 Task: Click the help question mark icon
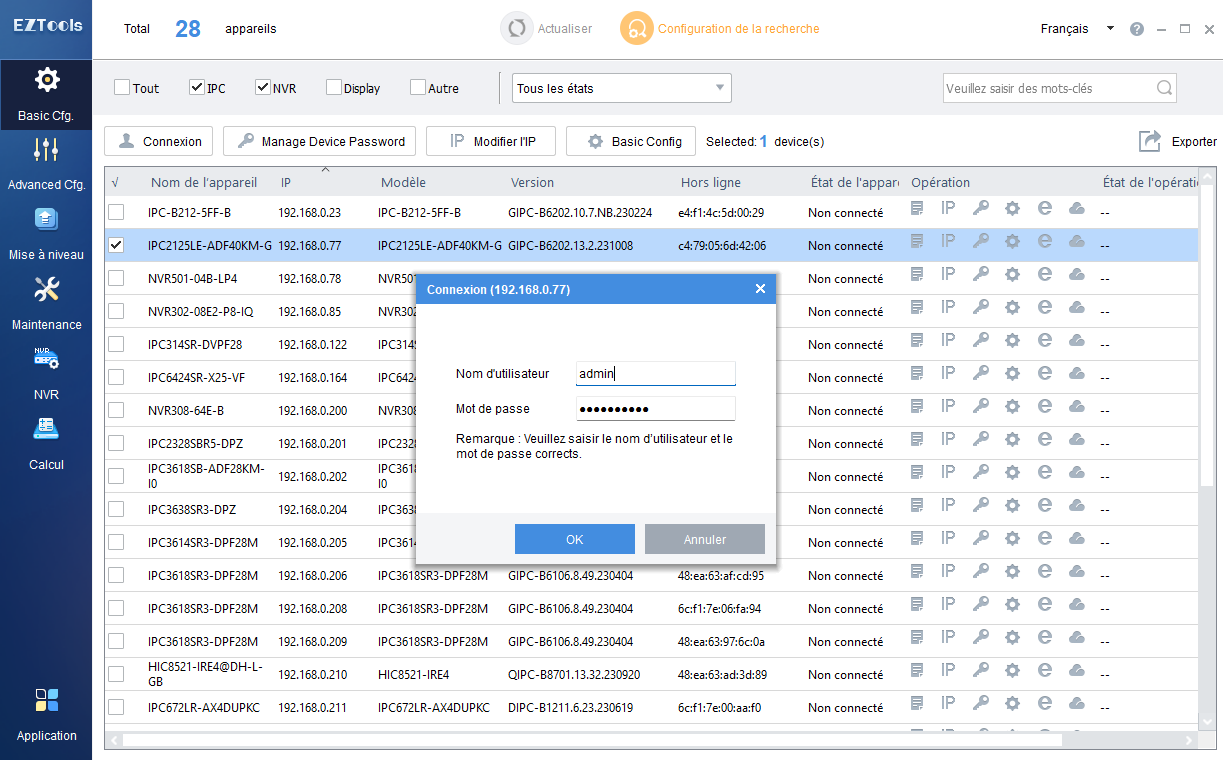pyautogui.click(x=1137, y=29)
